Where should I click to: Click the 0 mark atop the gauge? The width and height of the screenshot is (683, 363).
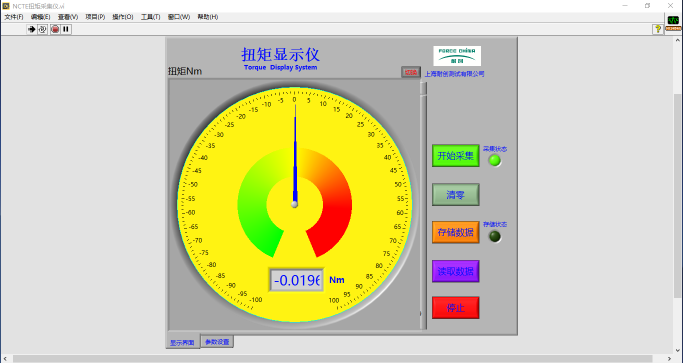click(294, 100)
